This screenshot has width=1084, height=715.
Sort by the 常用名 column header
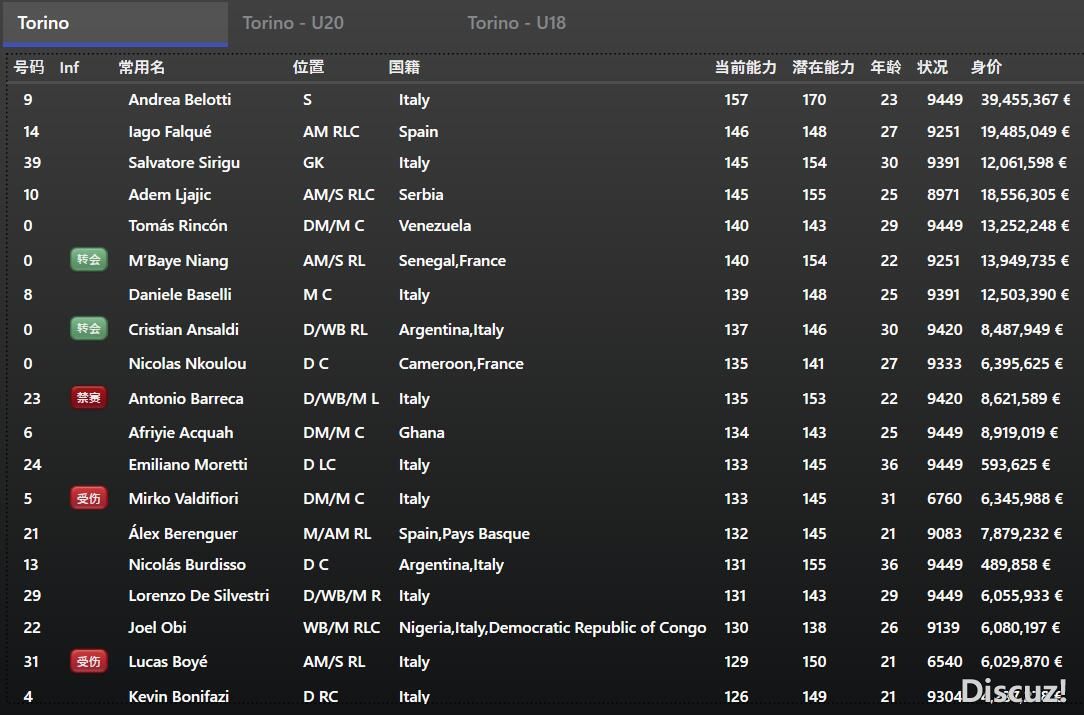142,67
